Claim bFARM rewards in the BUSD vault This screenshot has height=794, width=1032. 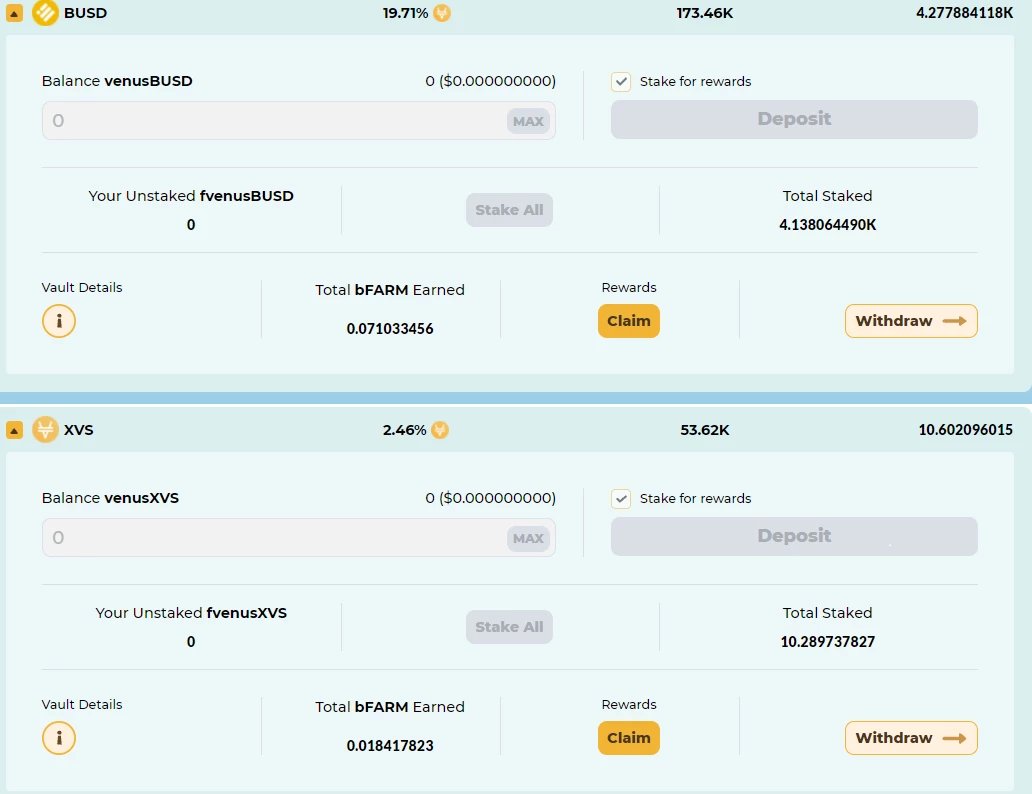(628, 321)
